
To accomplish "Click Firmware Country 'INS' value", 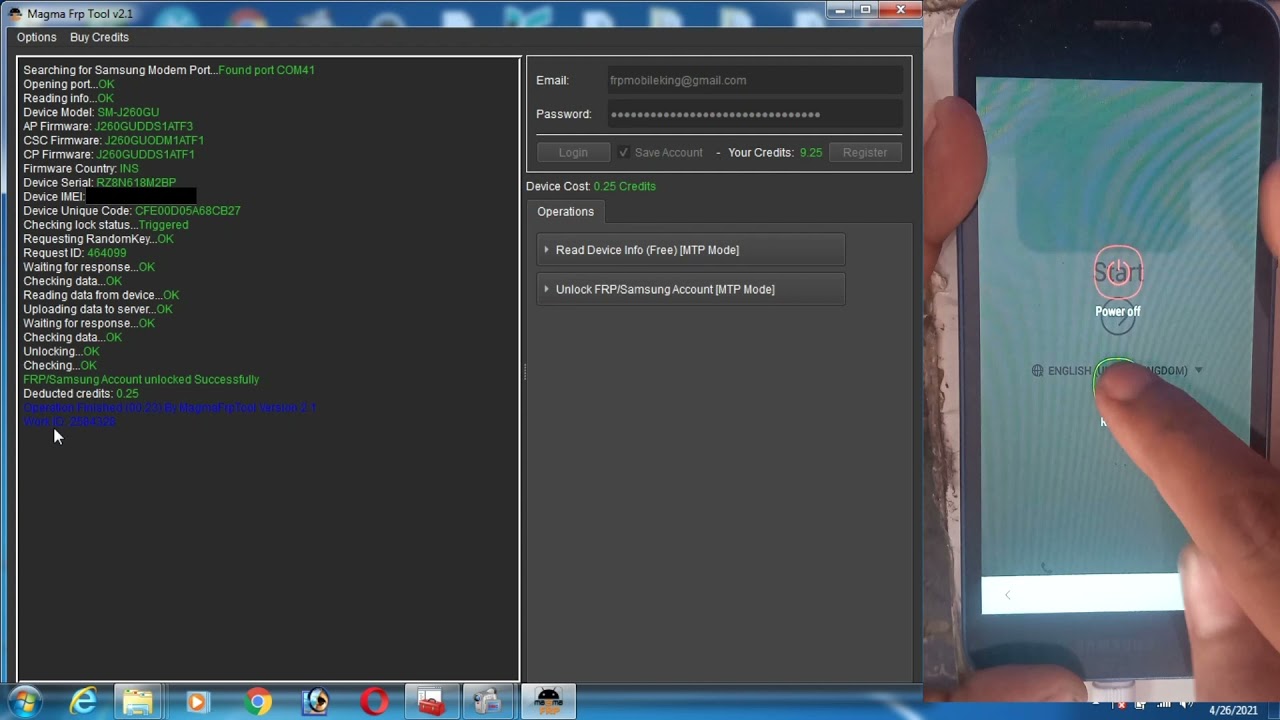I will (129, 168).
